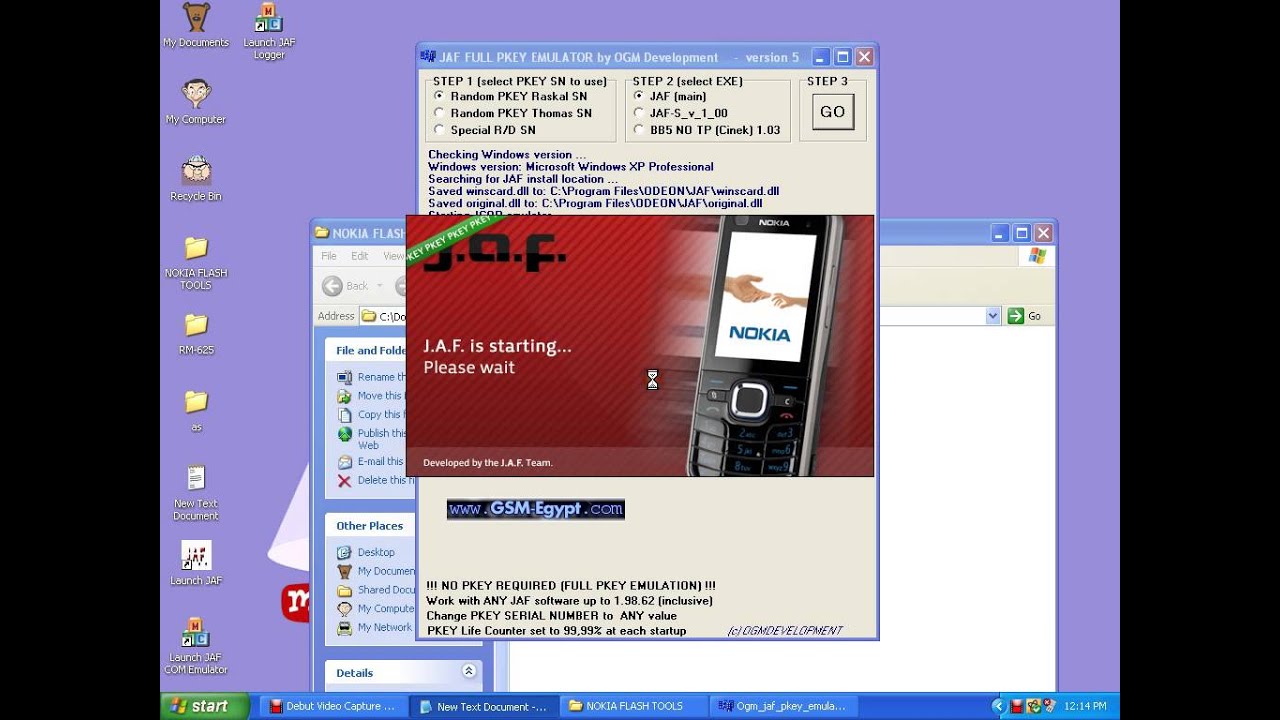Click the E-mail this file task
The height and width of the screenshot is (720, 1280).
coord(380,461)
